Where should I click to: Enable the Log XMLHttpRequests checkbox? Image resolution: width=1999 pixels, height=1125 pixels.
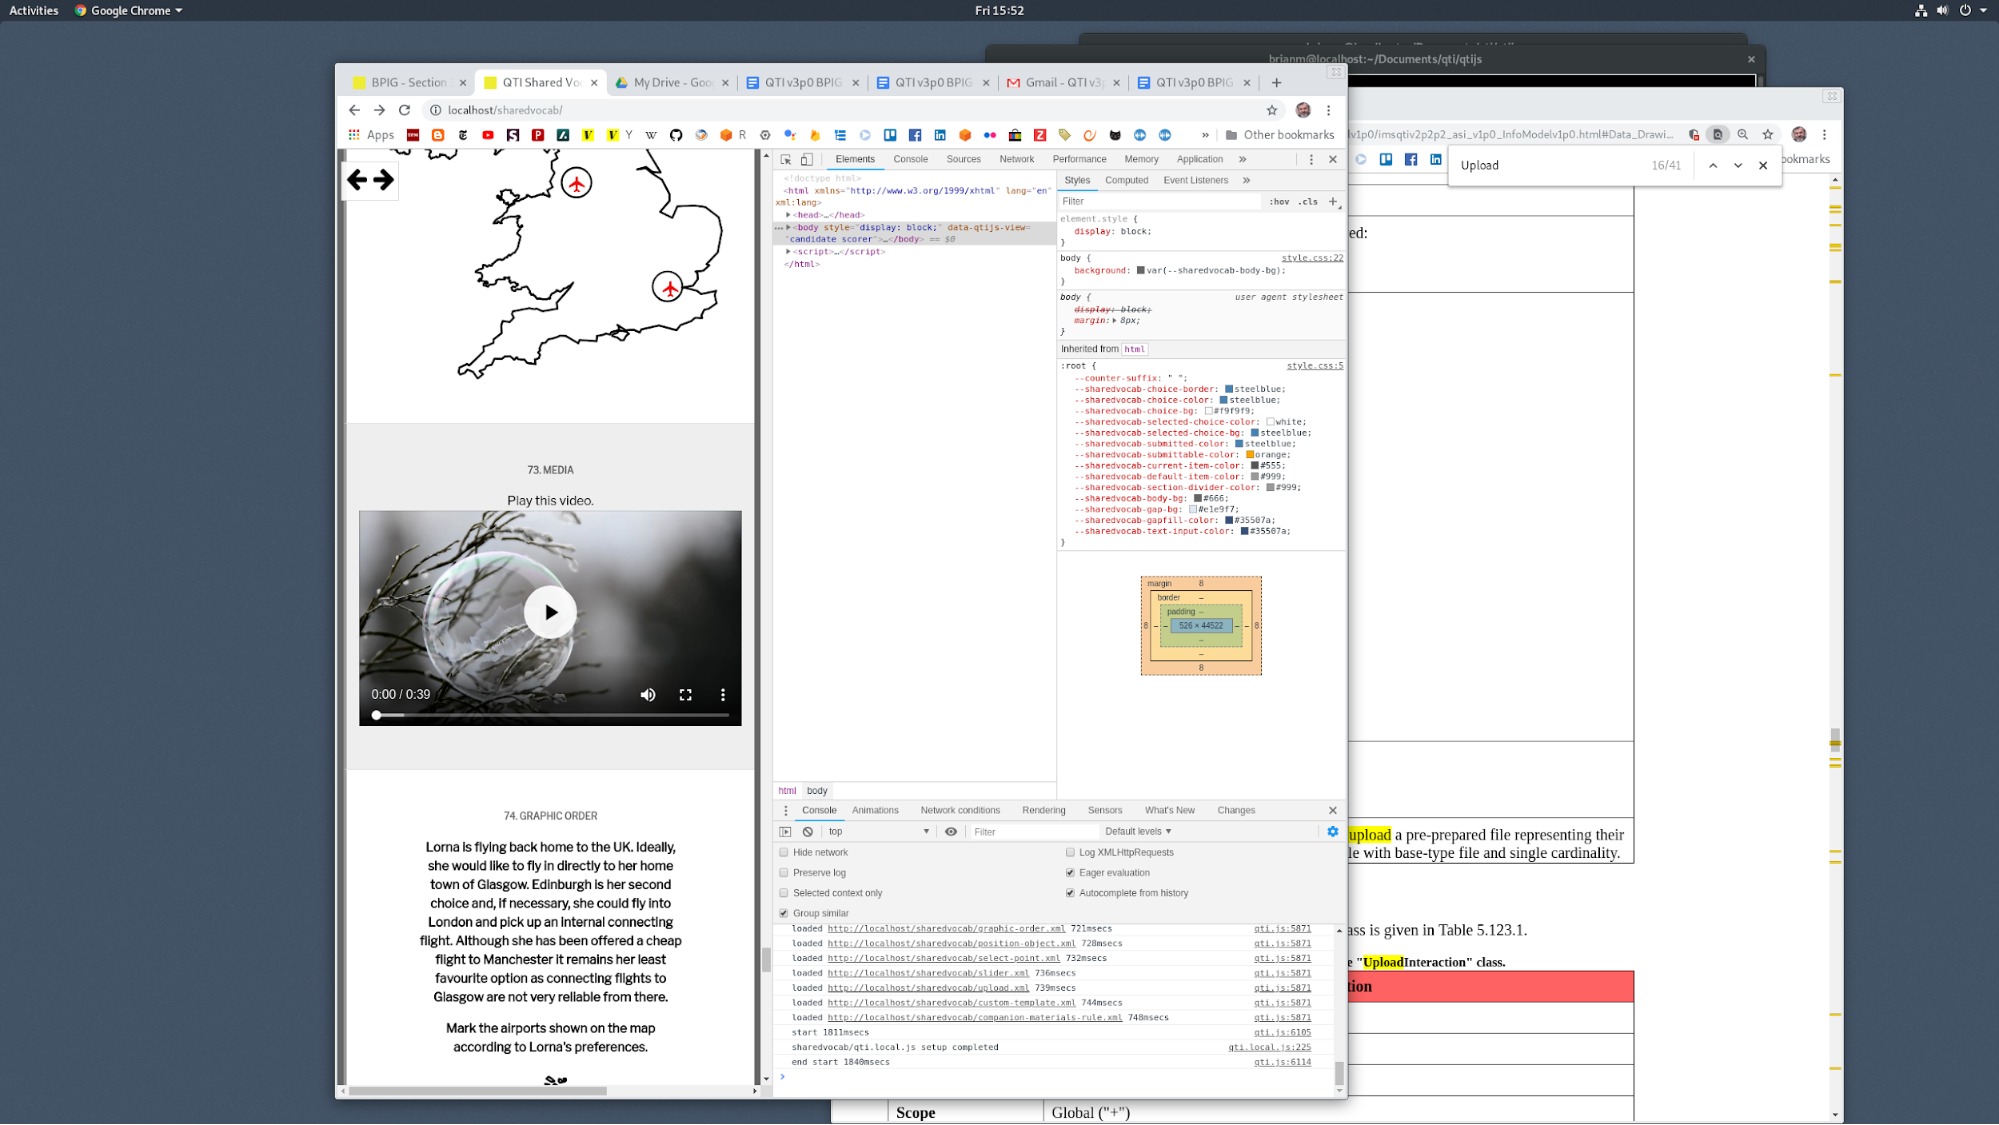pos(1070,853)
